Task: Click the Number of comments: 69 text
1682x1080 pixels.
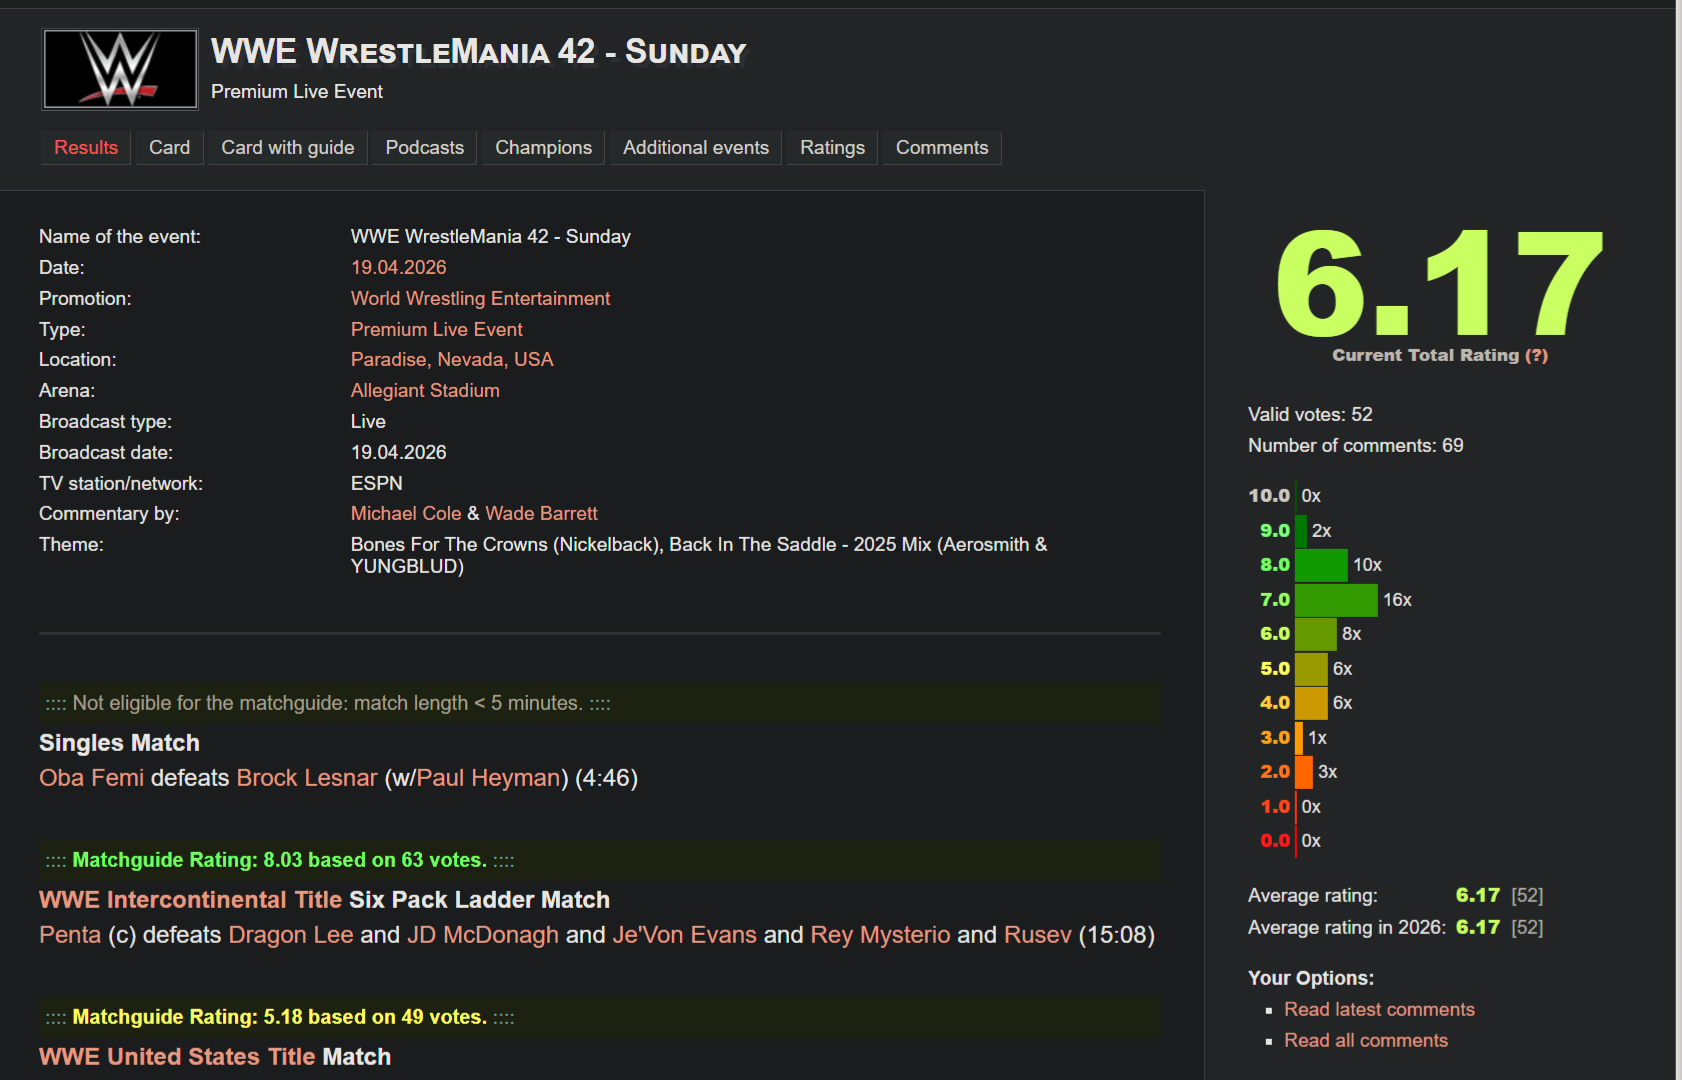Action: (1356, 446)
